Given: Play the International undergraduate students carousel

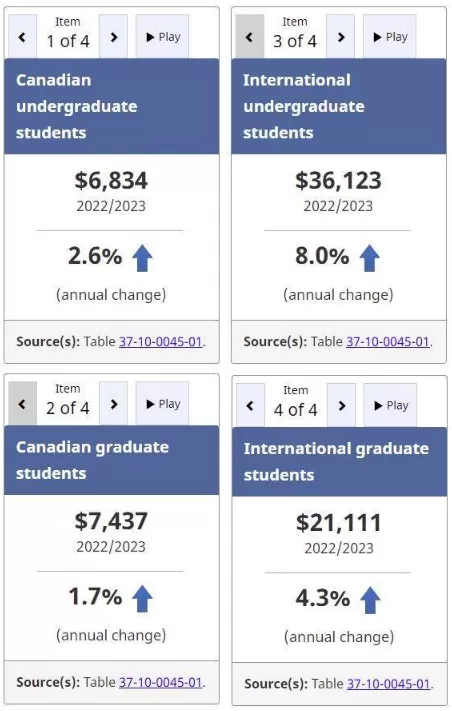Looking at the screenshot, I should 389,37.
